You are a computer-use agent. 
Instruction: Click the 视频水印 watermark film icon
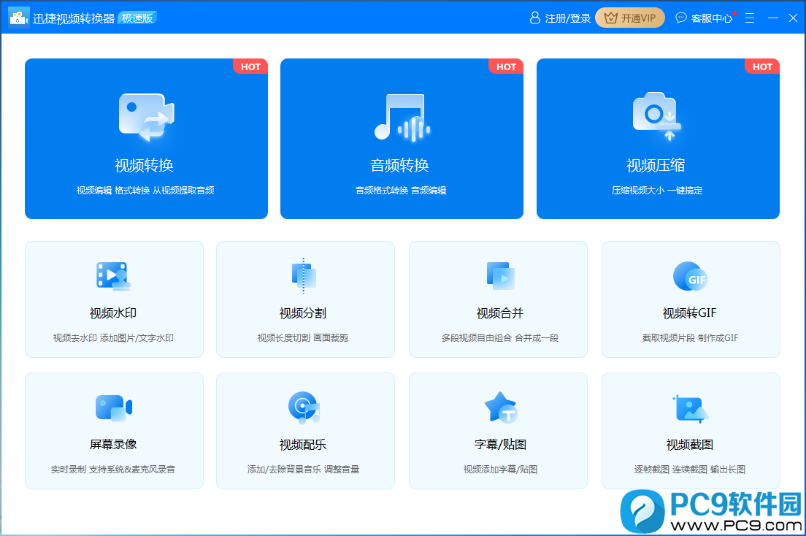pyautogui.click(x=113, y=276)
